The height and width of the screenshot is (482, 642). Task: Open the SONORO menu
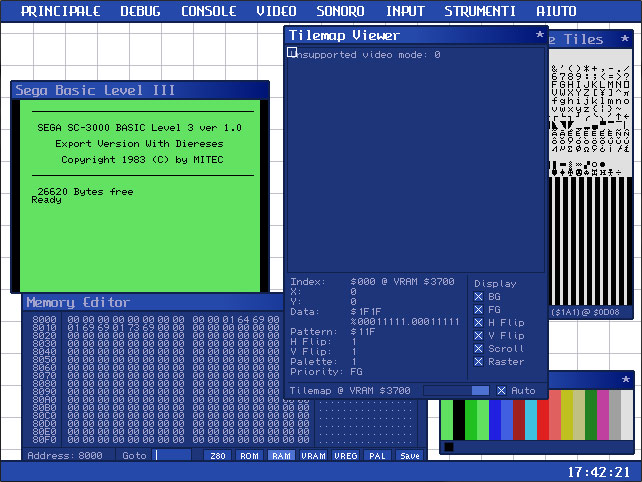point(340,11)
